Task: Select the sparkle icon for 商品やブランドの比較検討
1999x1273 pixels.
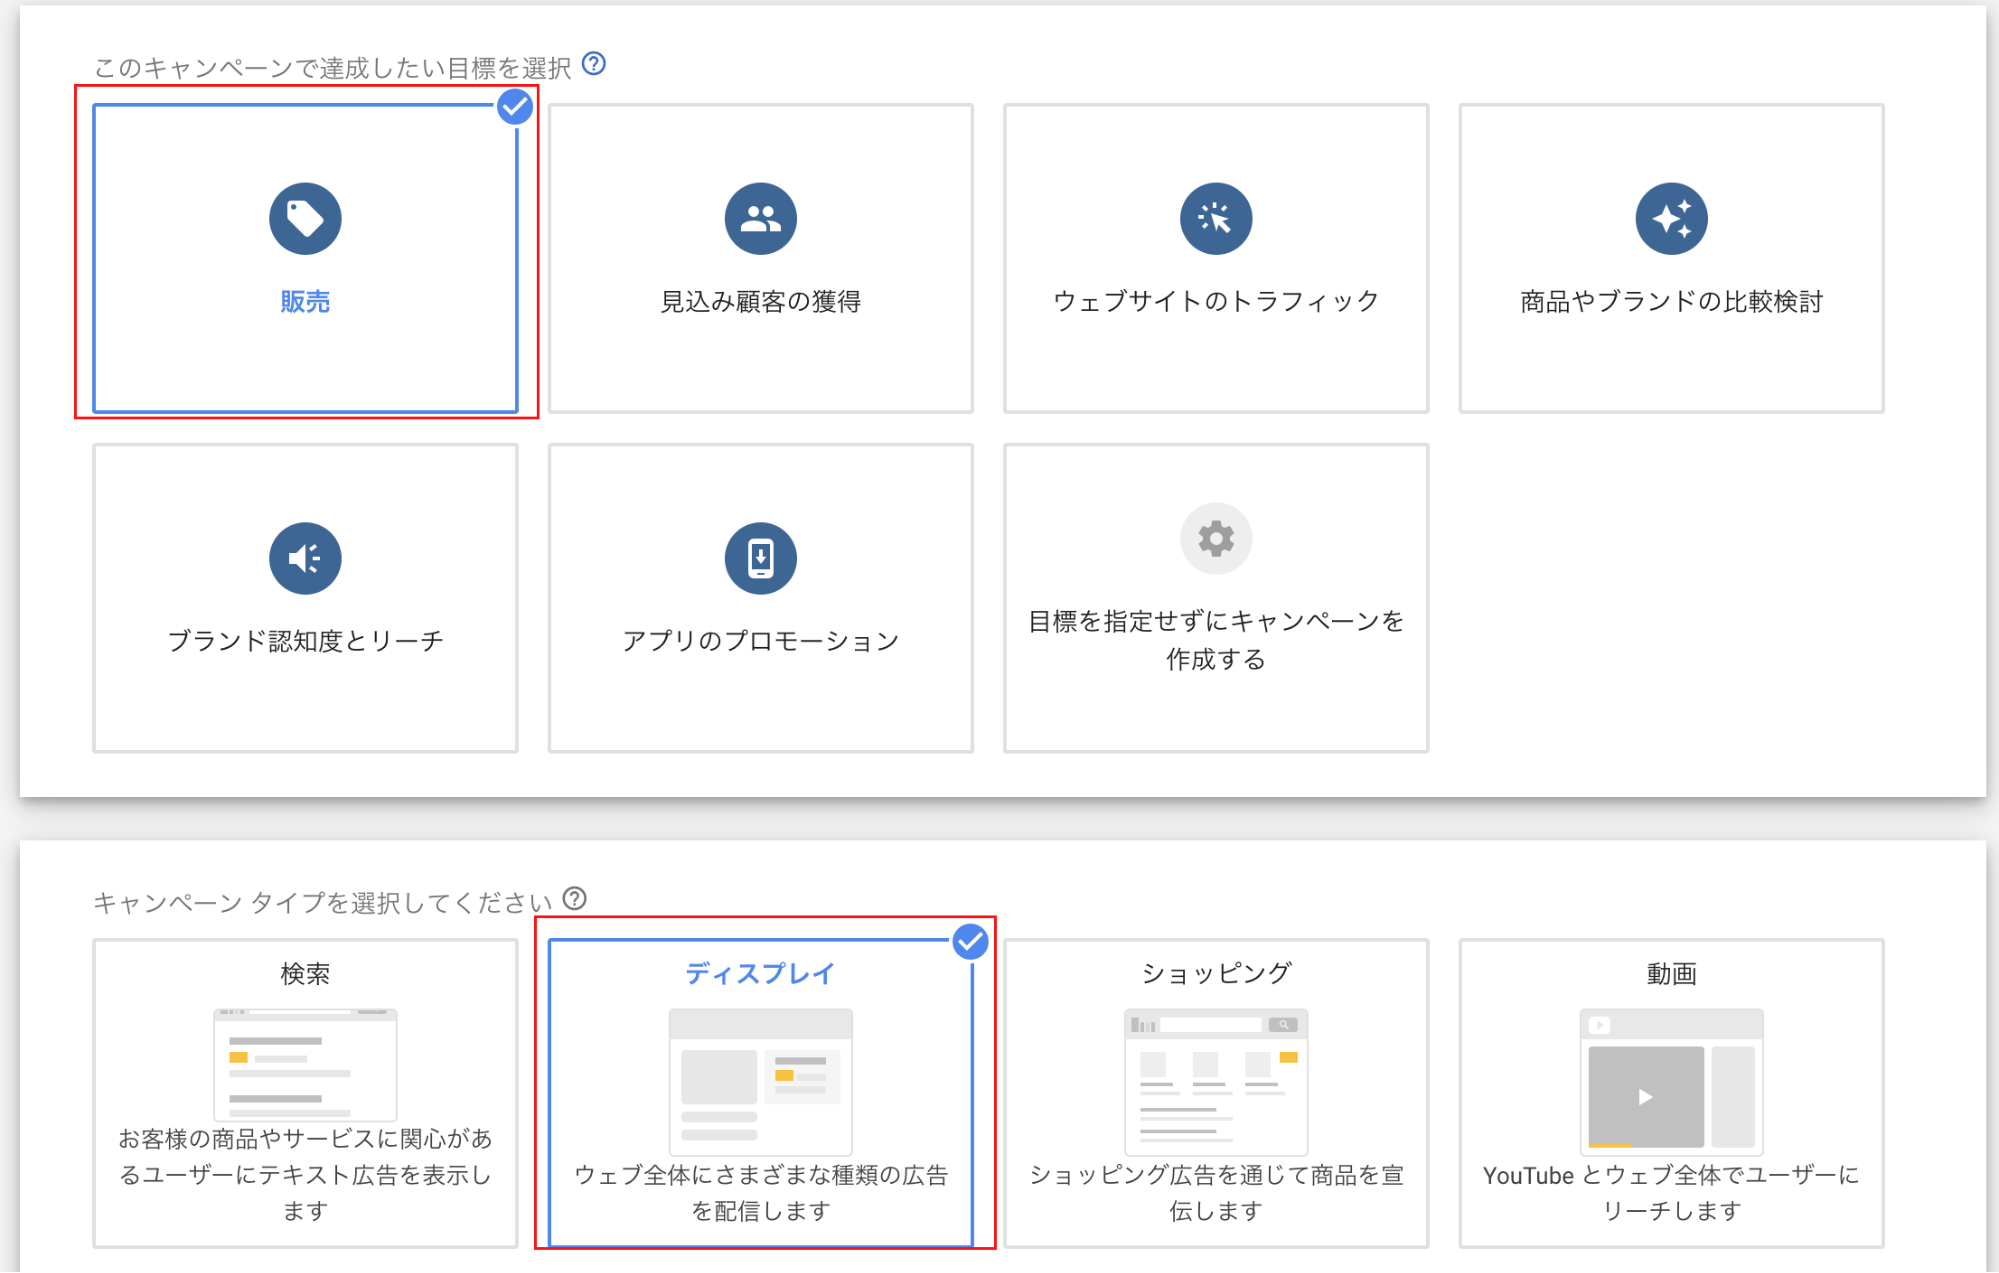Action: click(x=1670, y=218)
